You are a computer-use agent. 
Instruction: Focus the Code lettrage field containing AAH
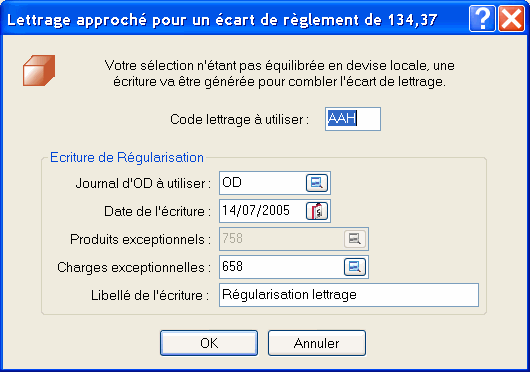click(353, 119)
